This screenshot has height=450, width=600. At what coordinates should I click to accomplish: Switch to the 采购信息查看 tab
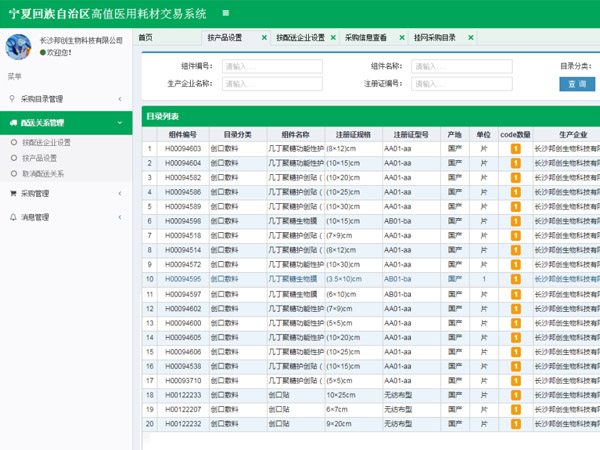(367, 37)
